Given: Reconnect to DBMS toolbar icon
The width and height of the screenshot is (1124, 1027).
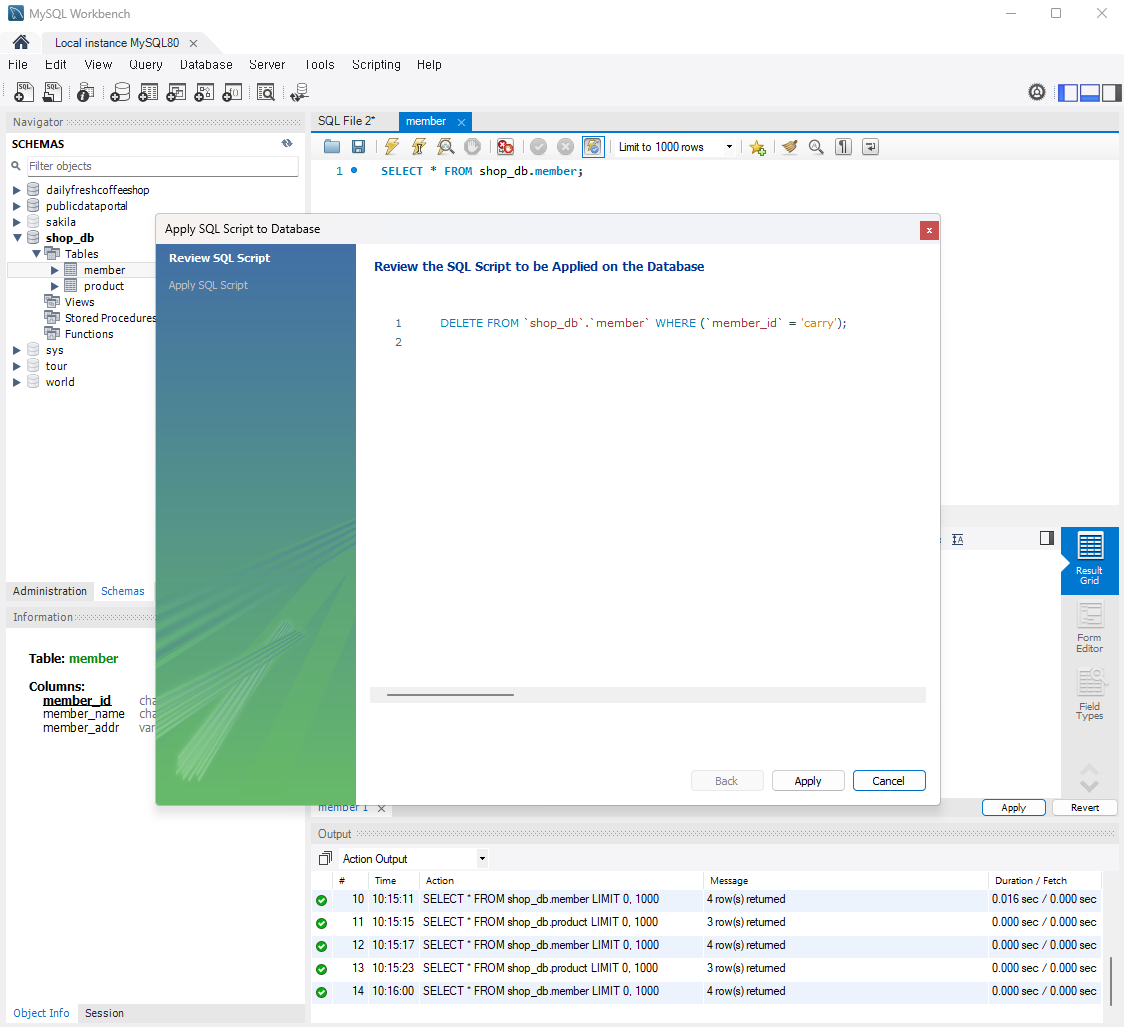Looking at the screenshot, I should coord(299,92).
